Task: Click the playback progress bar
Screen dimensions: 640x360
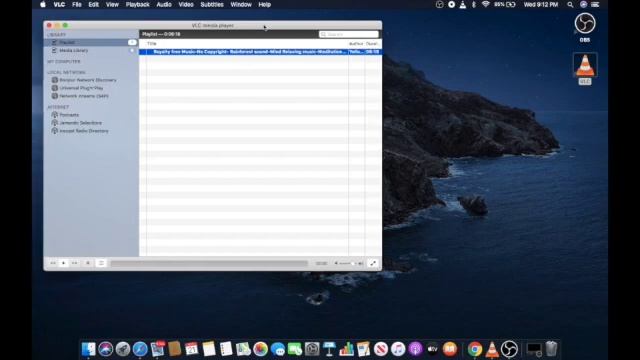Action: [x=209, y=264]
